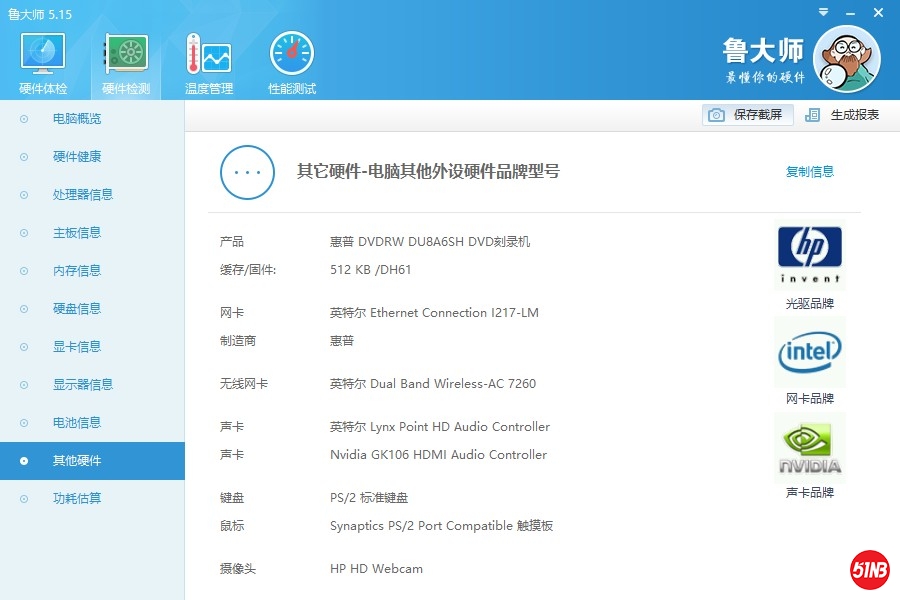Show 显卡信息 graphics card info
Viewport: 900px width, 600px height.
click(77, 347)
